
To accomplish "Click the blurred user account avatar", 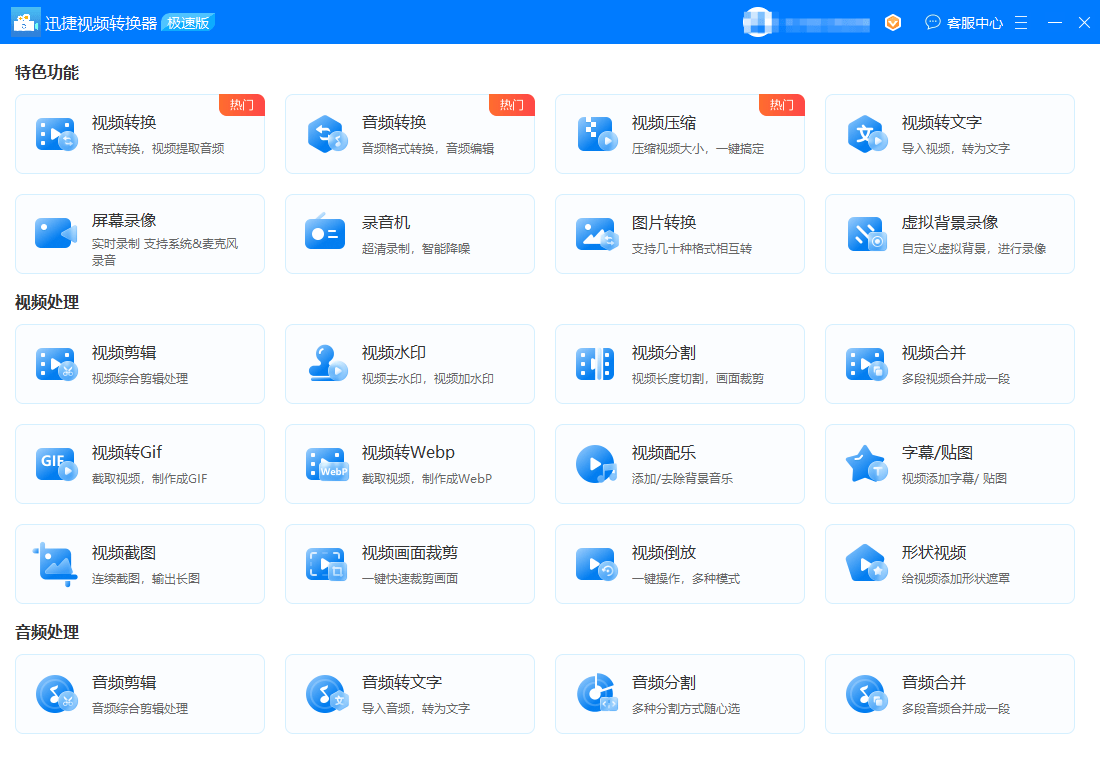I will (x=758, y=22).
